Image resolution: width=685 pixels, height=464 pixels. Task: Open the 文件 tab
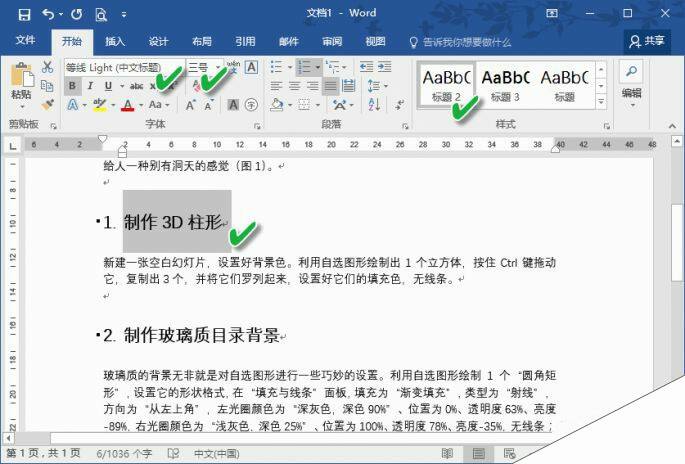[25, 41]
